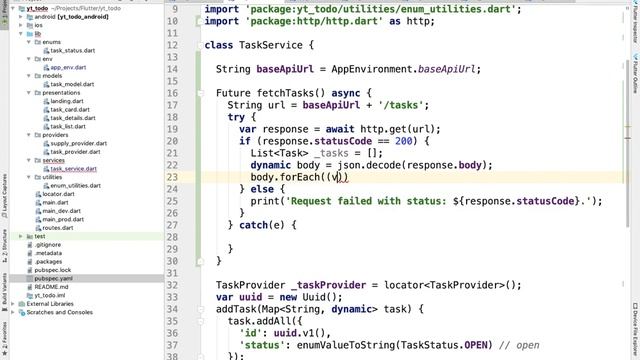Click the android module folder icon
Image resolution: width=640 pixels, height=360 pixels.
[30, 17]
